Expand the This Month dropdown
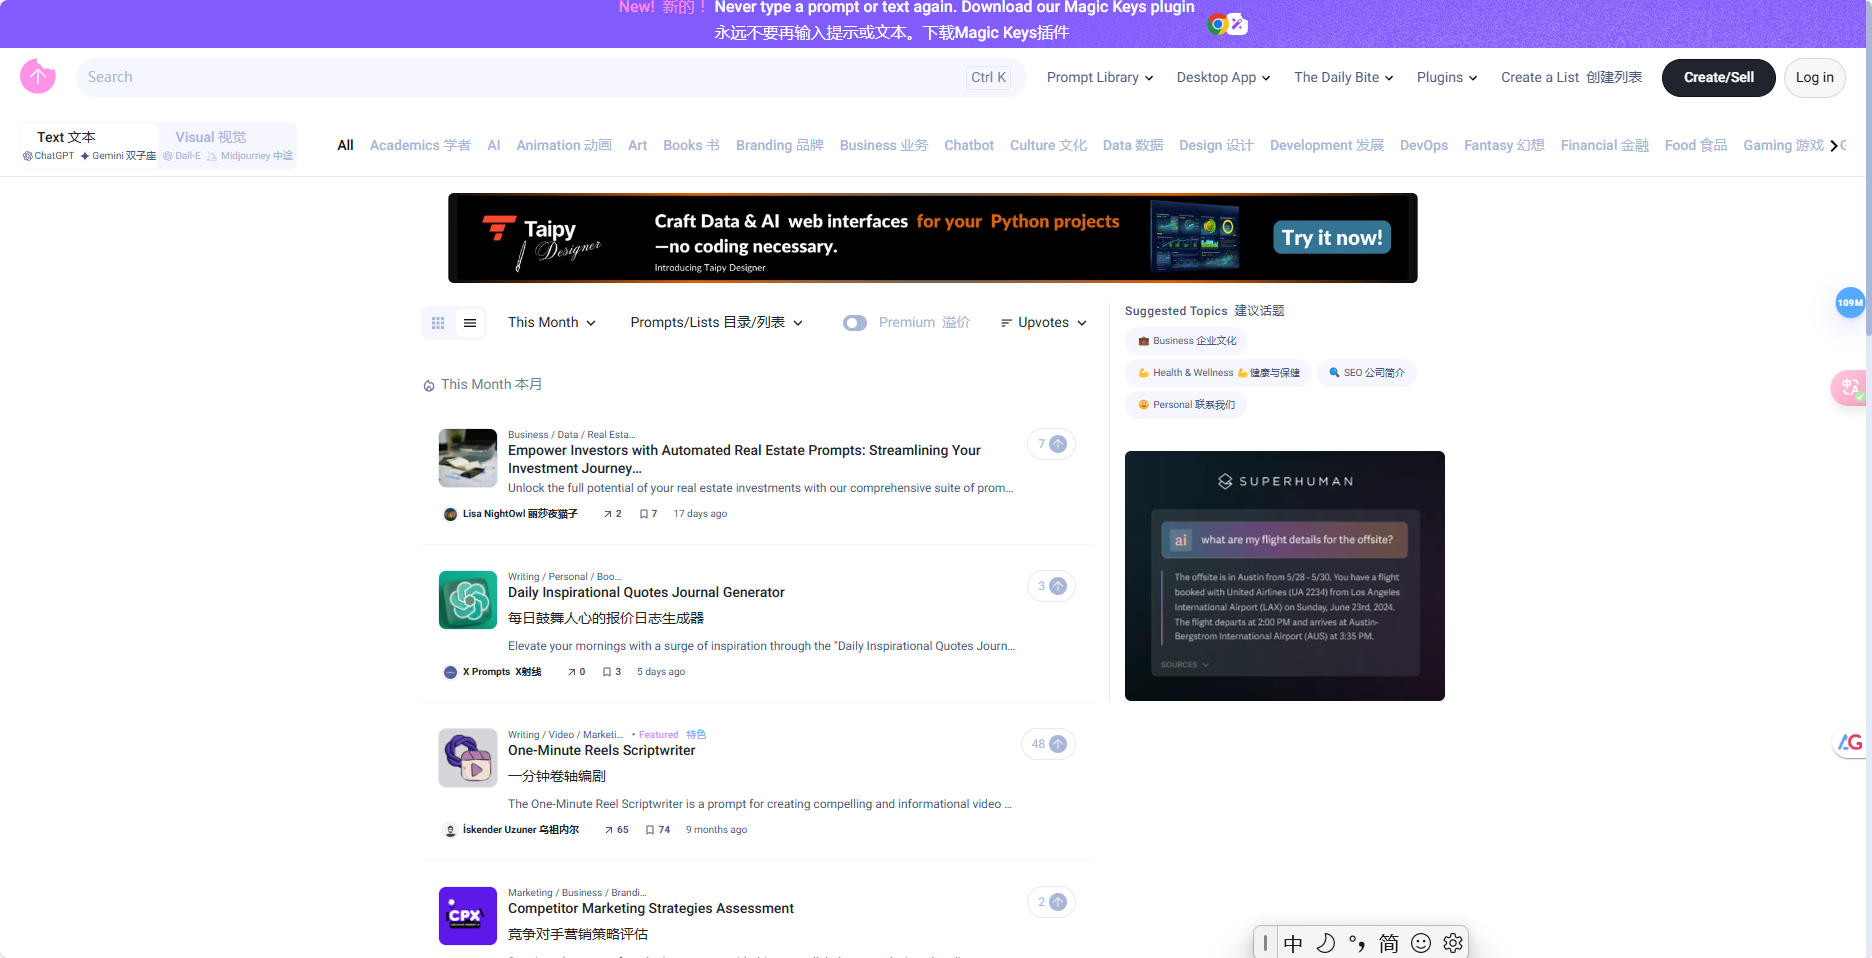This screenshot has height=958, width=1872. tap(551, 323)
